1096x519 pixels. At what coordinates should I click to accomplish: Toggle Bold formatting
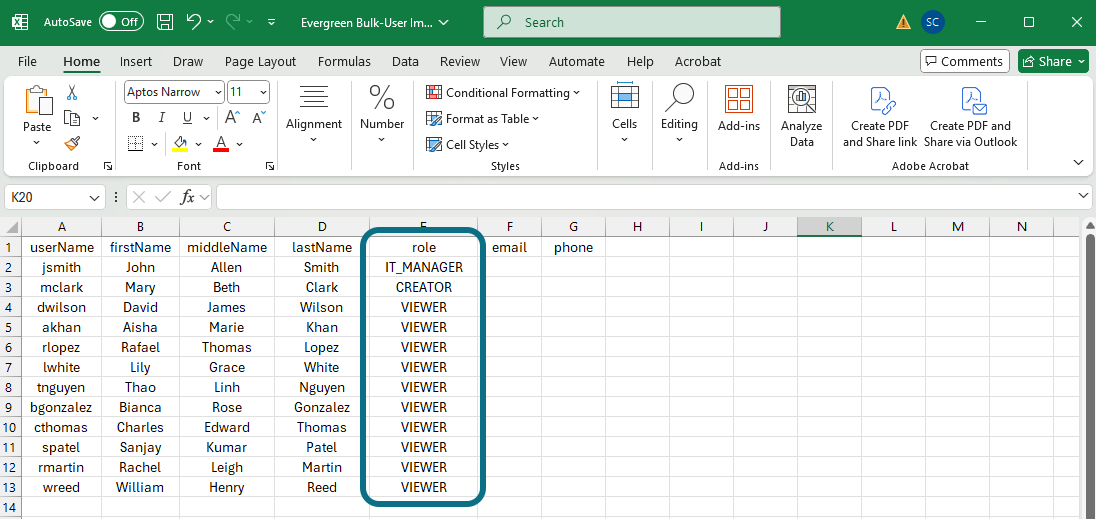tap(136, 117)
